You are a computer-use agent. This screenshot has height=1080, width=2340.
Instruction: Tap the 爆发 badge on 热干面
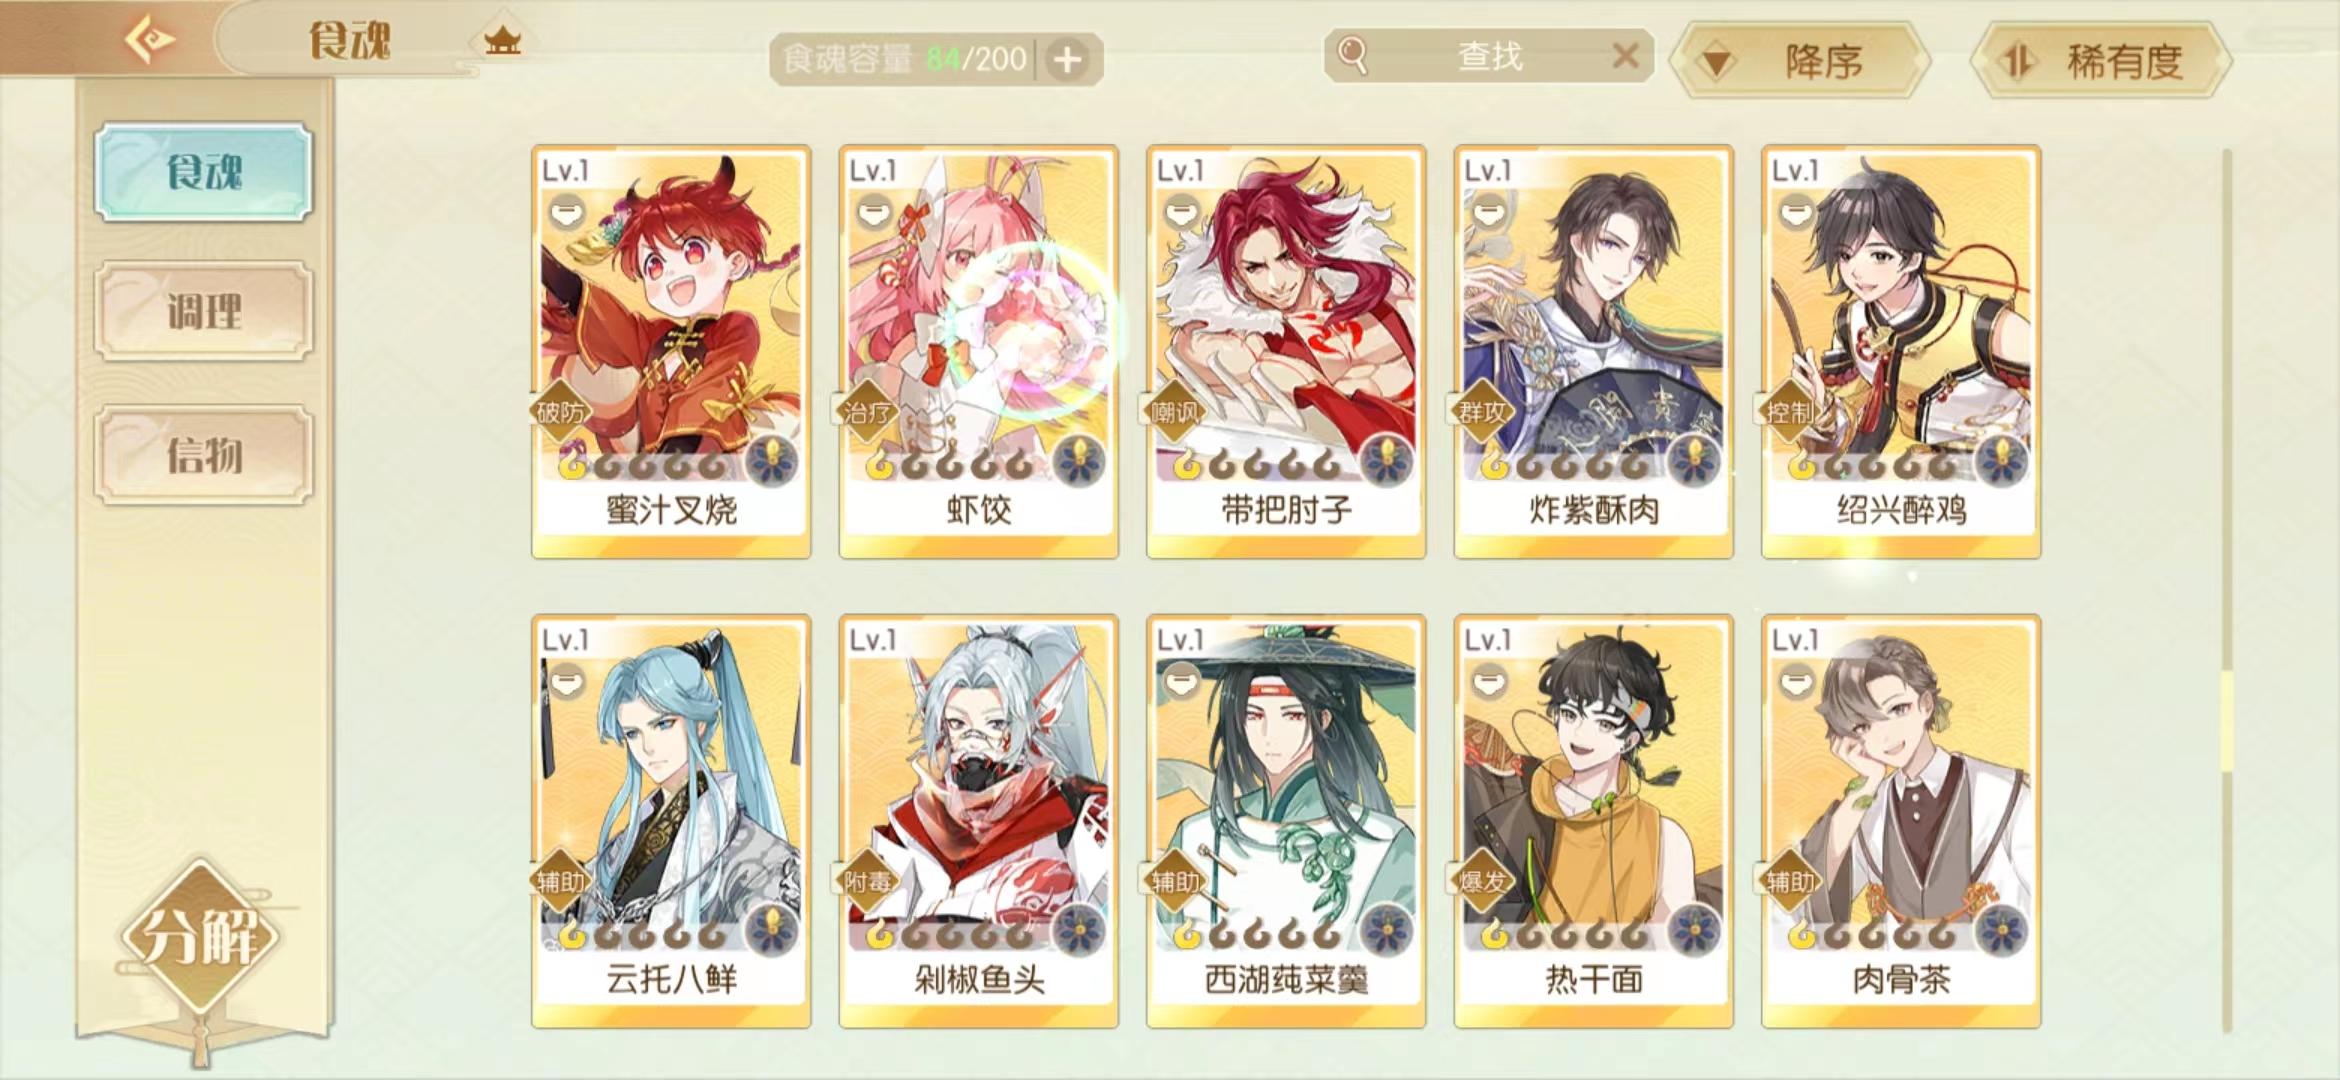(1481, 881)
